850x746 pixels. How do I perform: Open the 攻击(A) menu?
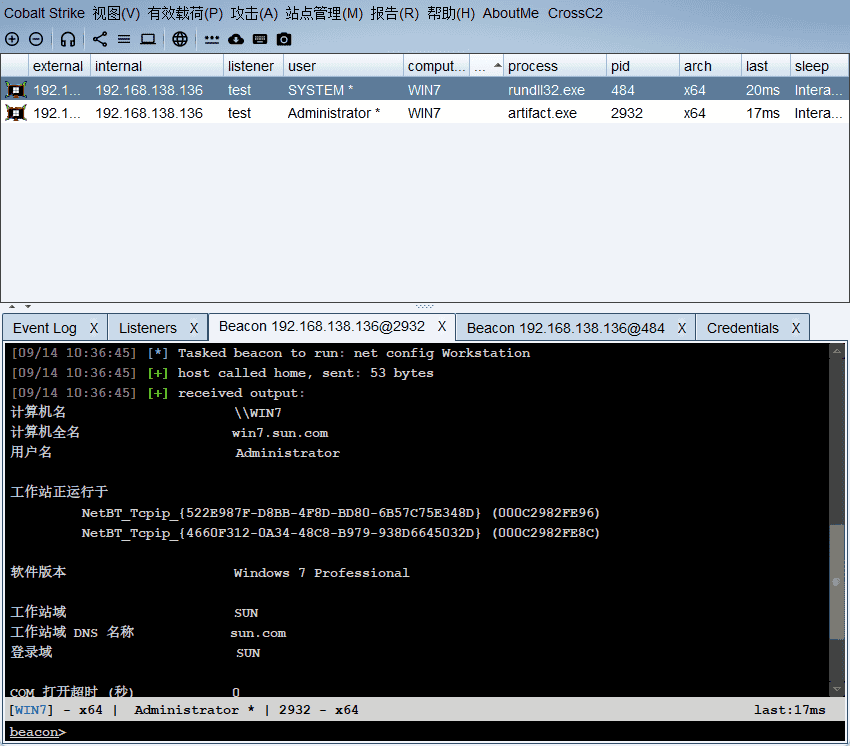point(254,13)
